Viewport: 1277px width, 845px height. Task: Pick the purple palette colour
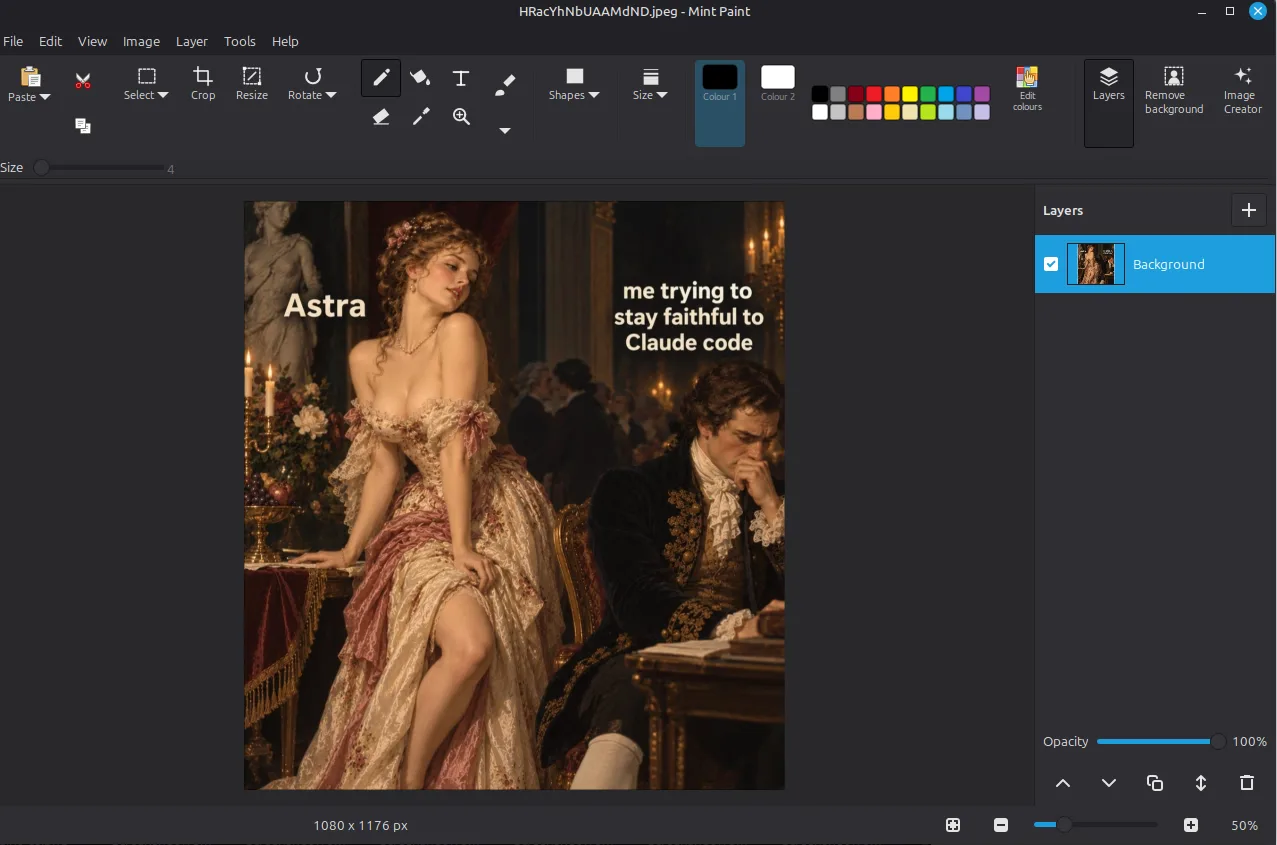tap(982, 94)
